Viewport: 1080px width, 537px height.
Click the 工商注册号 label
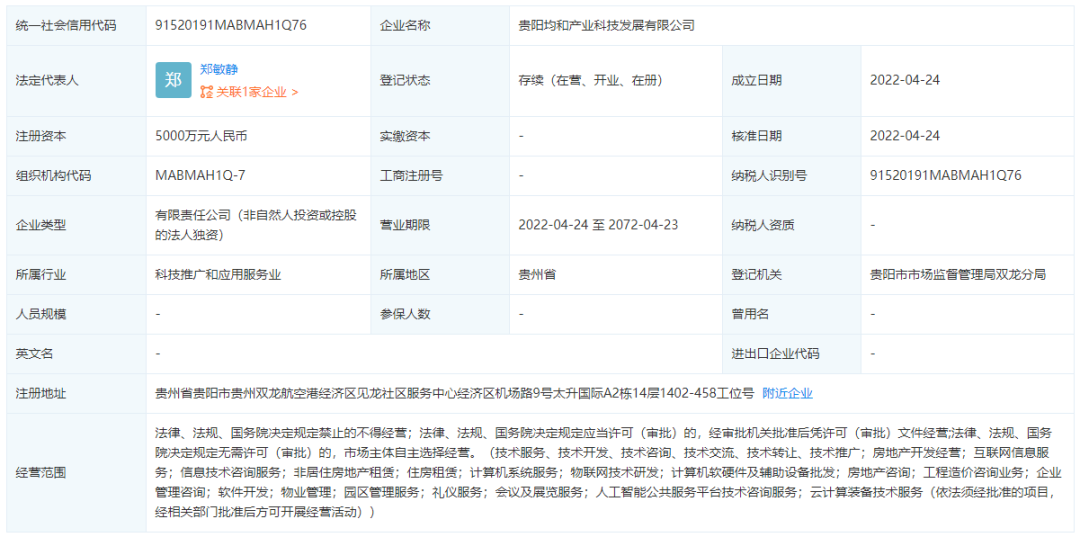411,176
